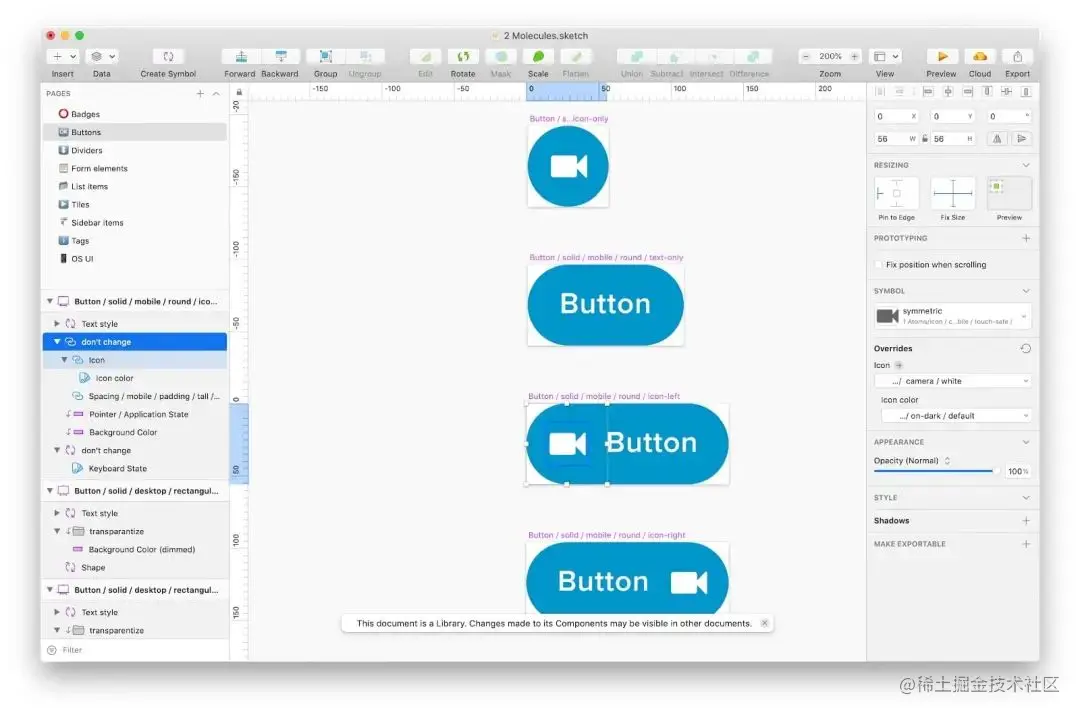This screenshot has height=715, width=1080.
Task: Open the View options menu
Action: (886, 56)
